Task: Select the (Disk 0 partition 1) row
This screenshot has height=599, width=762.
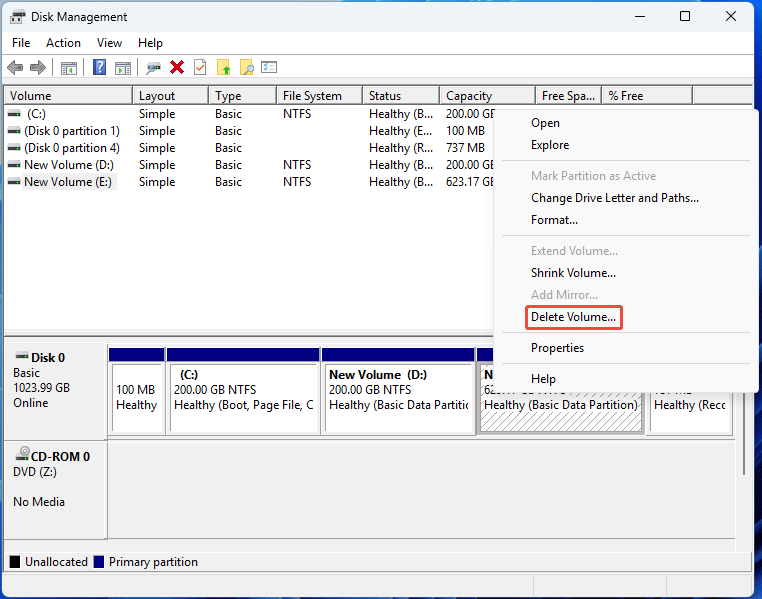Action: (250, 131)
